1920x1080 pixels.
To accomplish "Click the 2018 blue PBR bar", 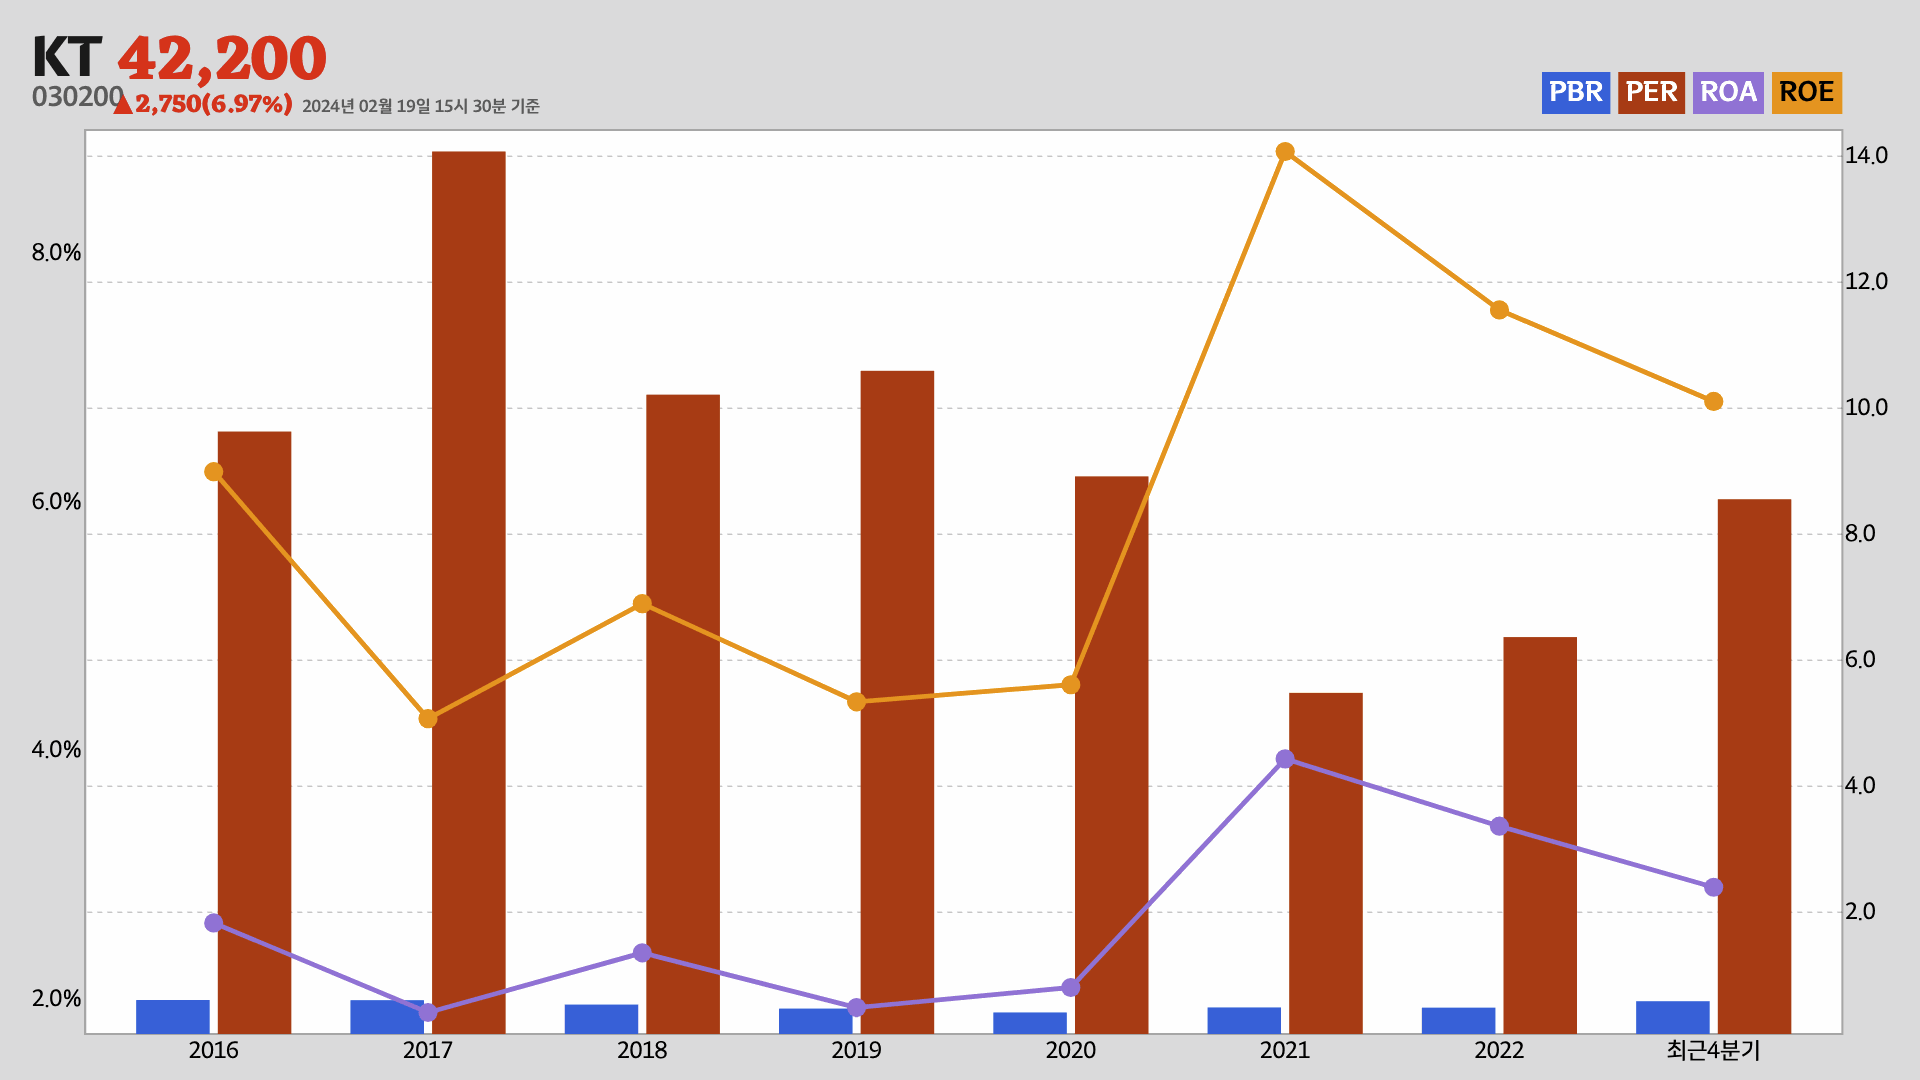I will pos(601,1019).
